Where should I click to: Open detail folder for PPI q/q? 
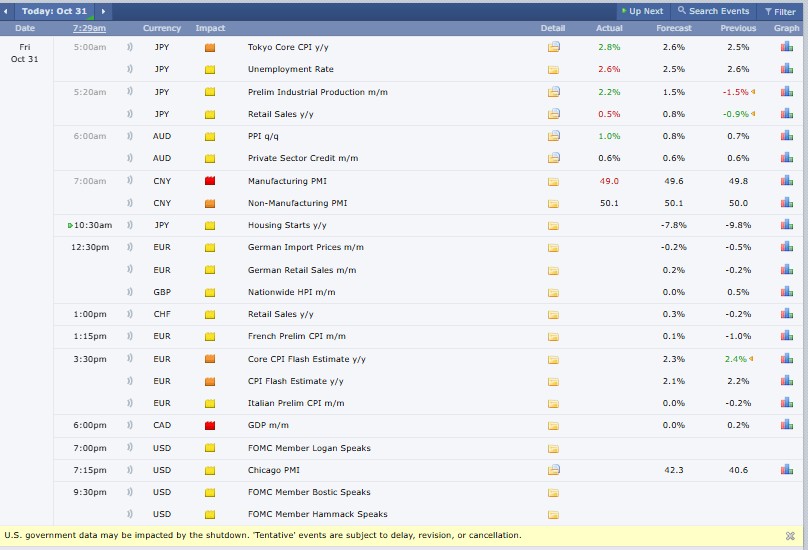[553, 136]
